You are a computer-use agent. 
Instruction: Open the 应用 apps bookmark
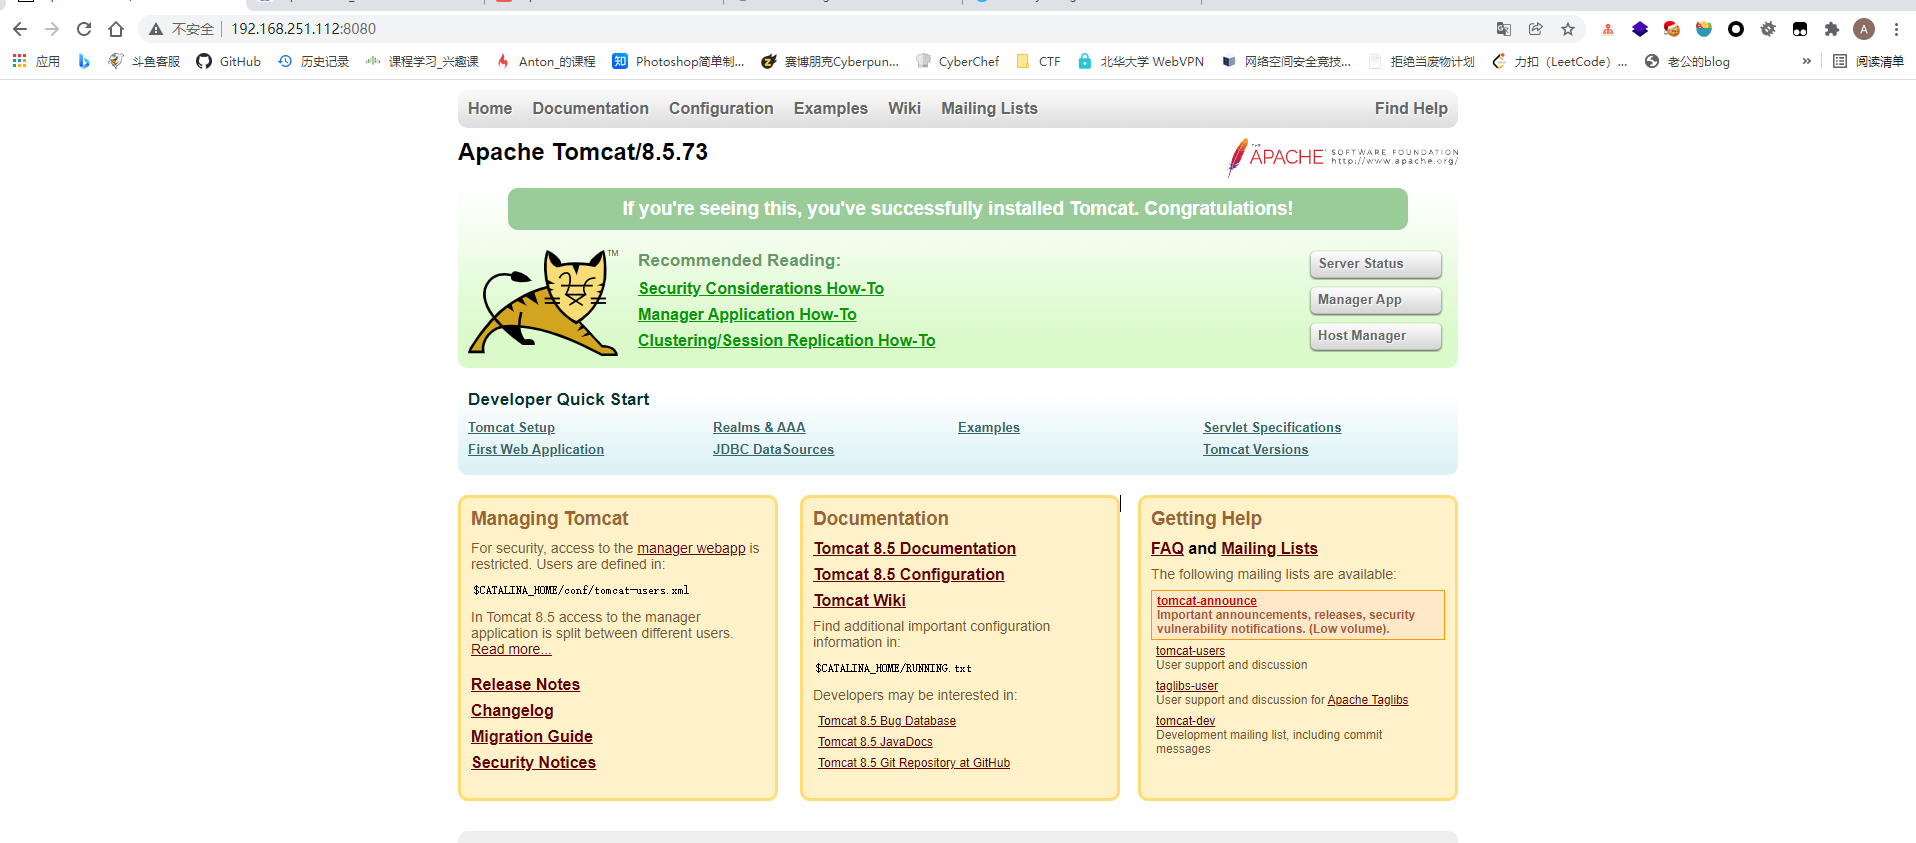pos(36,61)
